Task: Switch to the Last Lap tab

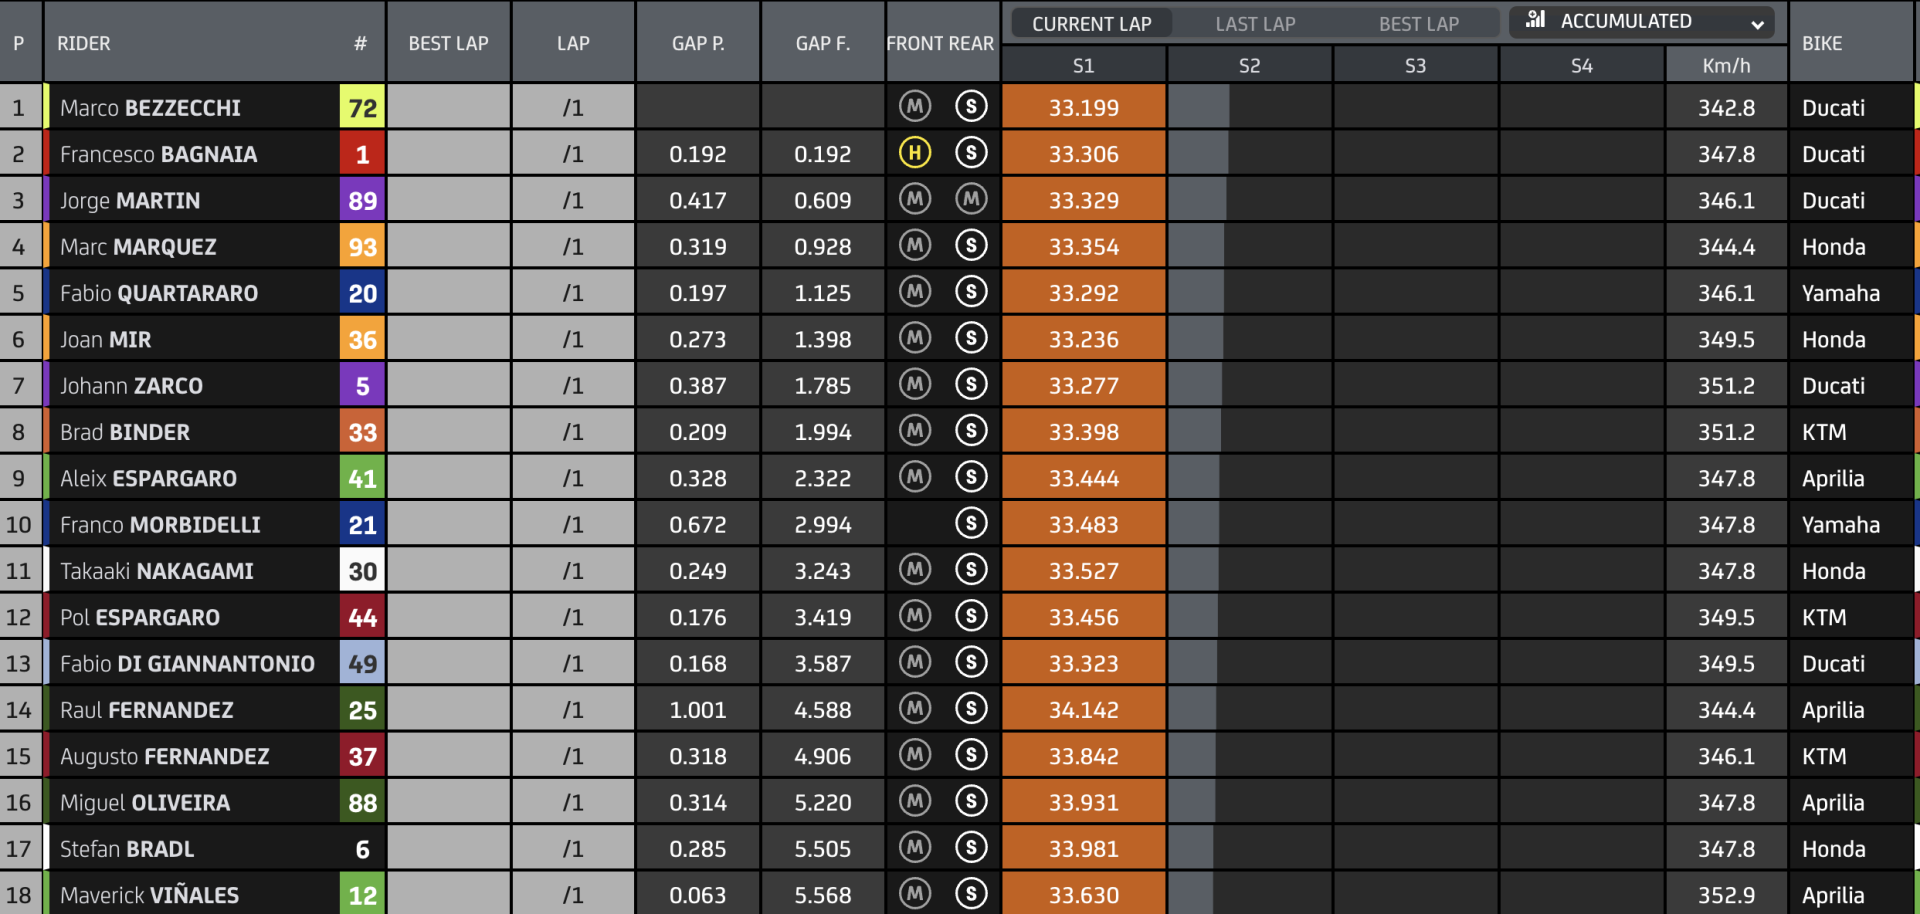Action: coord(1255,23)
